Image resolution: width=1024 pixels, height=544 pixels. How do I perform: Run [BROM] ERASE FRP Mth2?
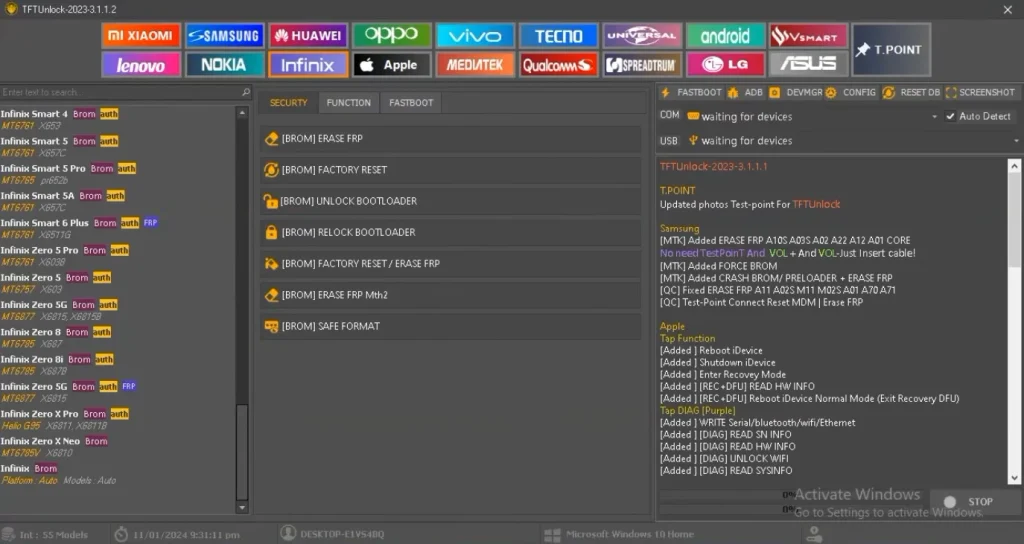(450, 295)
